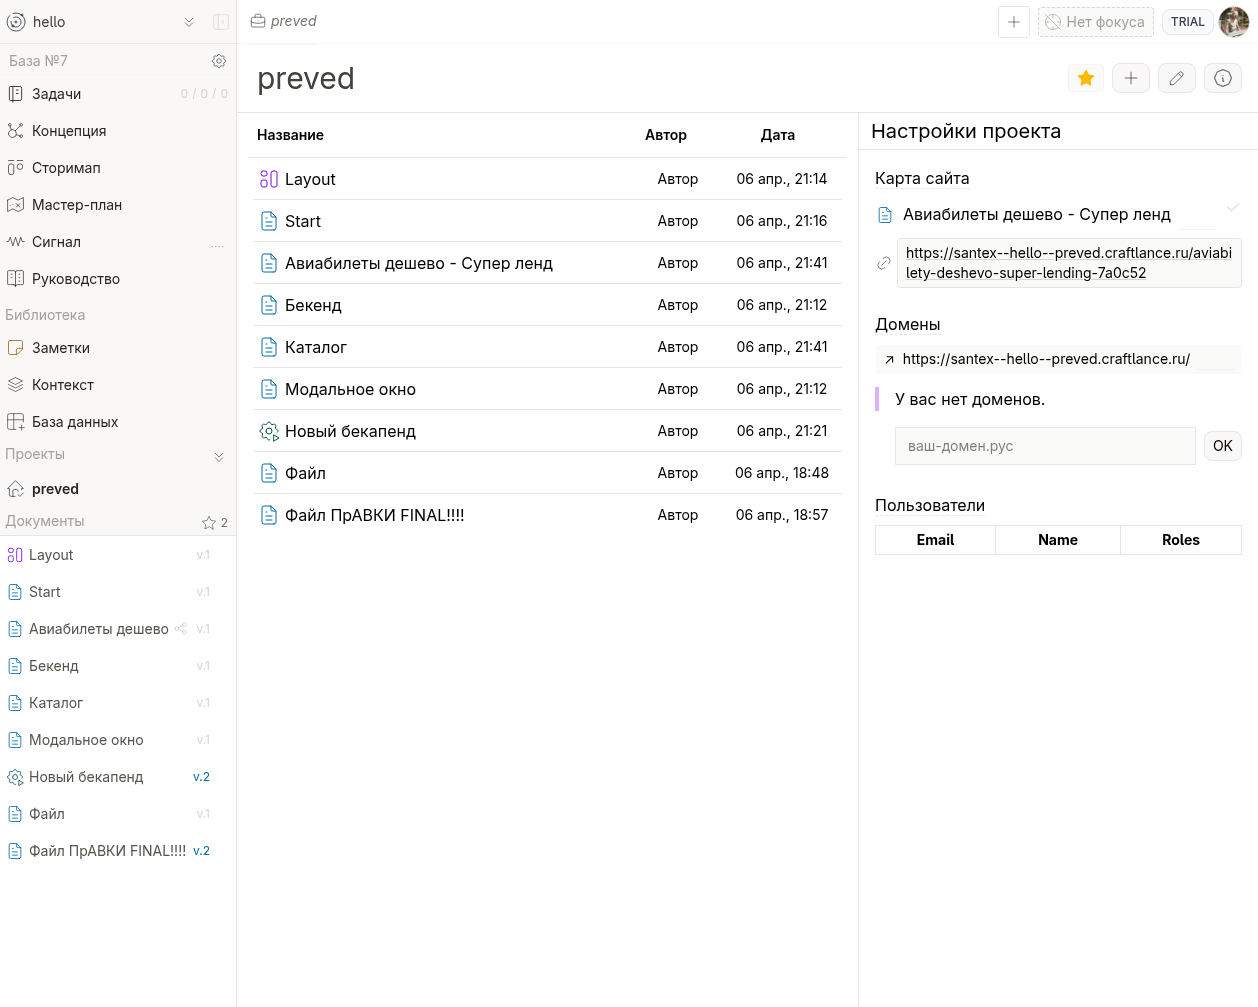The height and width of the screenshot is (1007, 1258).
Task: Open the Layout document in table
Action: [310, 179]
